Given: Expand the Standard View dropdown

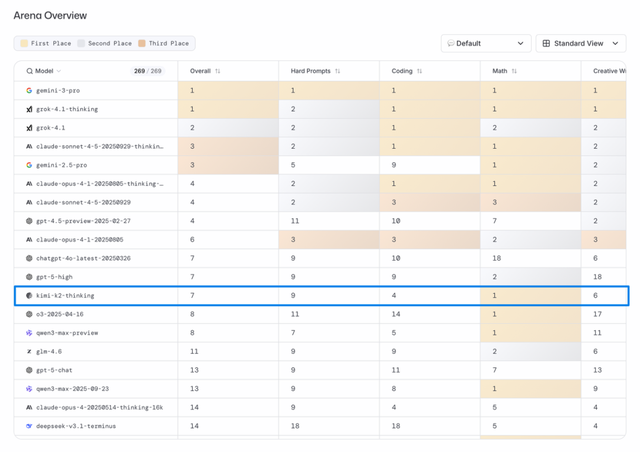Looking at the screenshot, I should point(582,44).
